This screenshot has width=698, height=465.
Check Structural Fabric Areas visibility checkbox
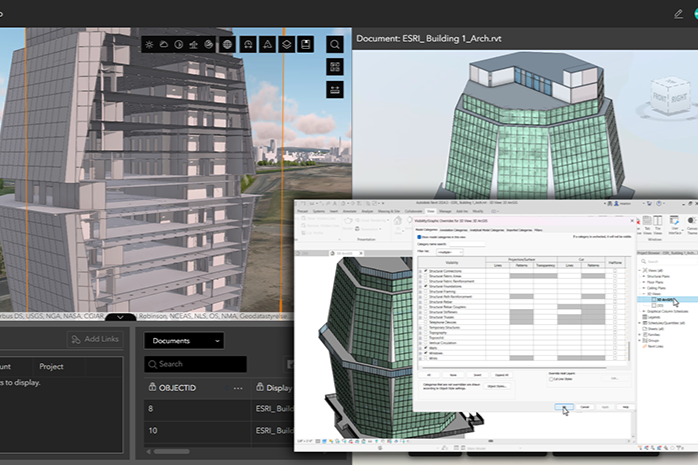tap(426, 276)
